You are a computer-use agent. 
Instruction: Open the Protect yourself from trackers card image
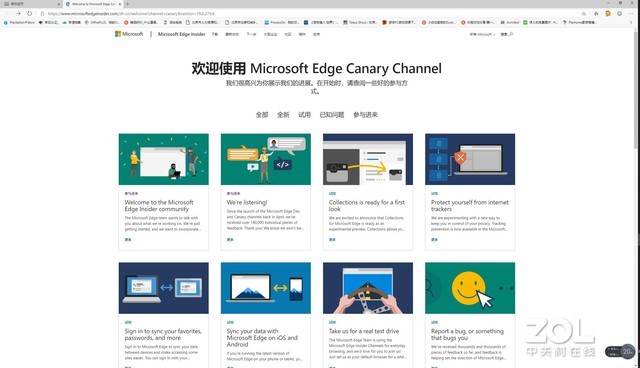point(470,159)
